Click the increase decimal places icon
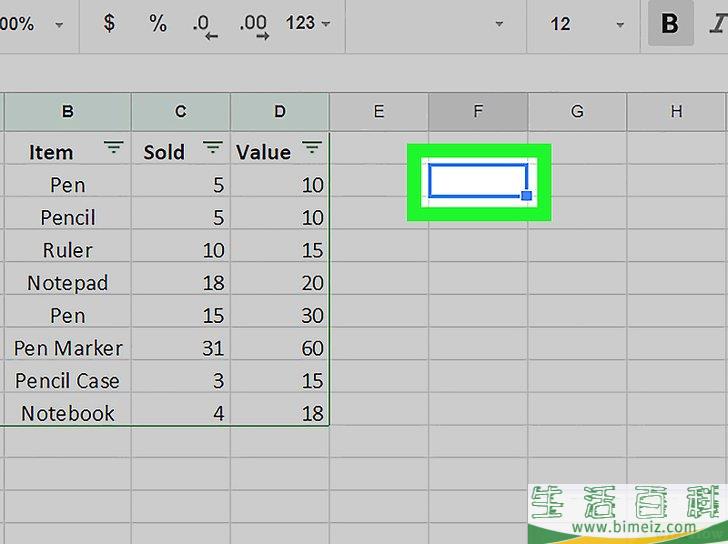 pos(255,25)
